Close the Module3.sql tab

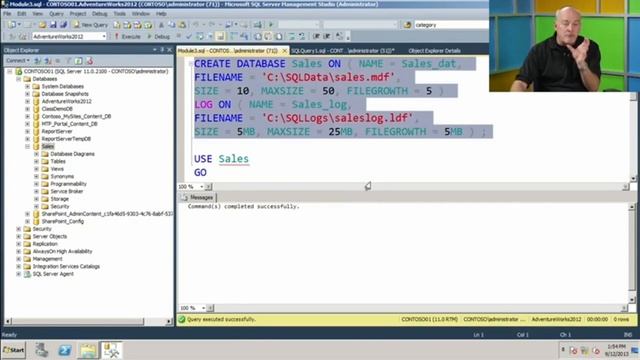pos(284,51)
